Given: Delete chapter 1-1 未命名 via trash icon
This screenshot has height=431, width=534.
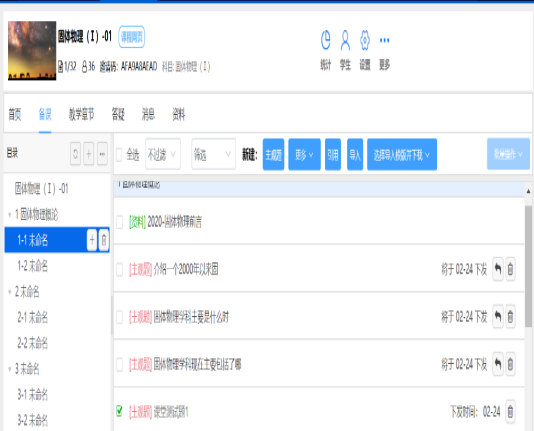Looking at the screenshot, I should pyautogui.click(x=104, y=240).
